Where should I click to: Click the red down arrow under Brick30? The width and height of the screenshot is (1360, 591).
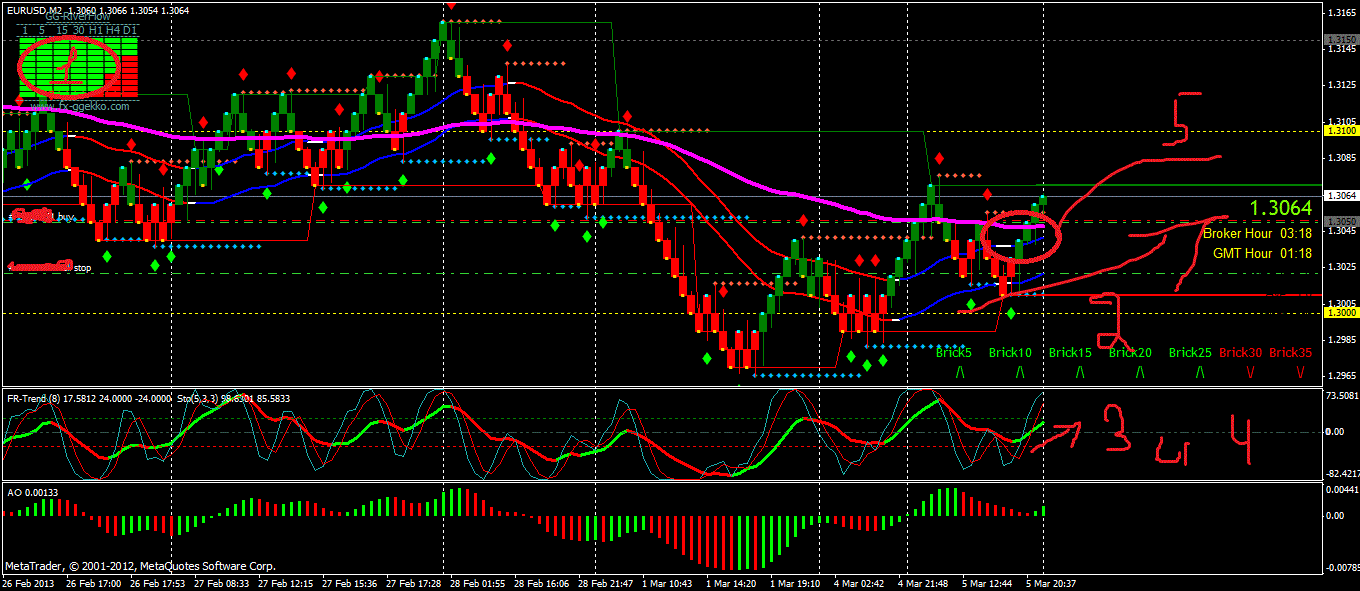(x=1250, y=372)
